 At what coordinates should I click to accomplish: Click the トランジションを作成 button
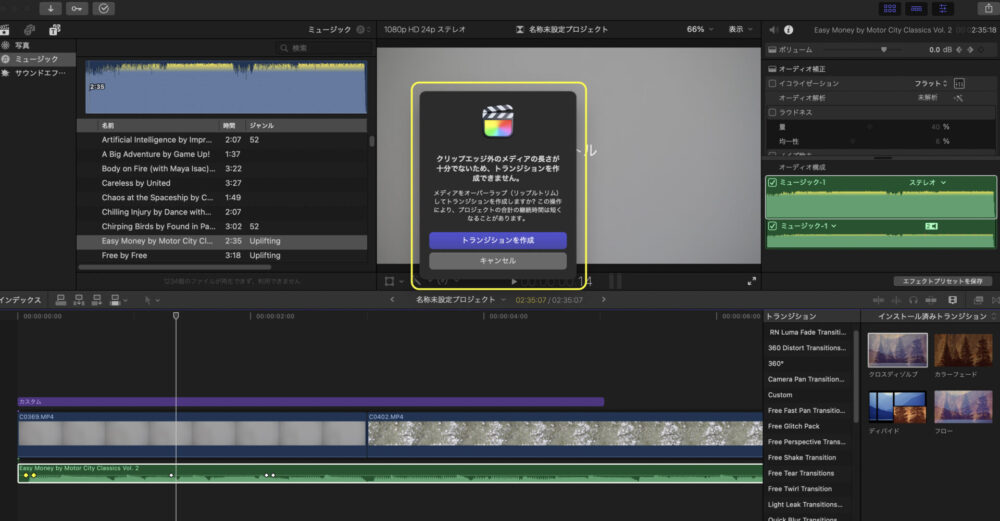tap(498, 240)
